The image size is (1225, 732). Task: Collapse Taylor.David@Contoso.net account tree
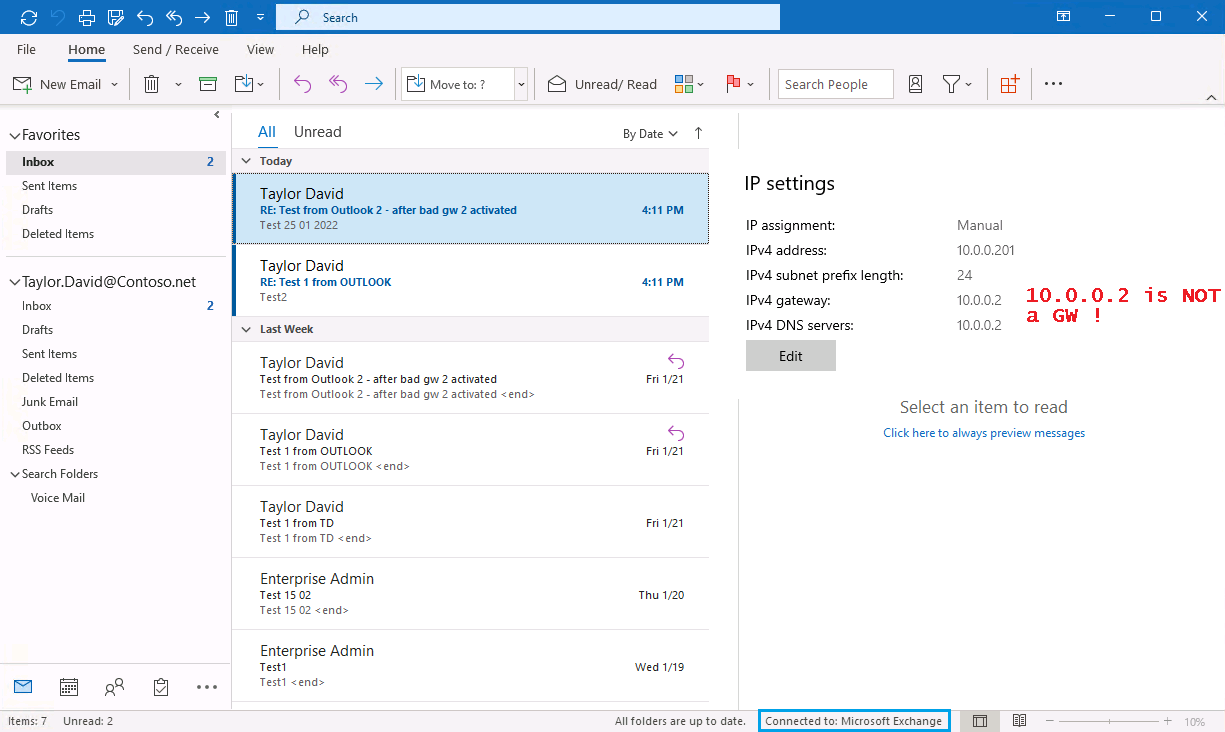pyautogui.click(x=14, y=282)
